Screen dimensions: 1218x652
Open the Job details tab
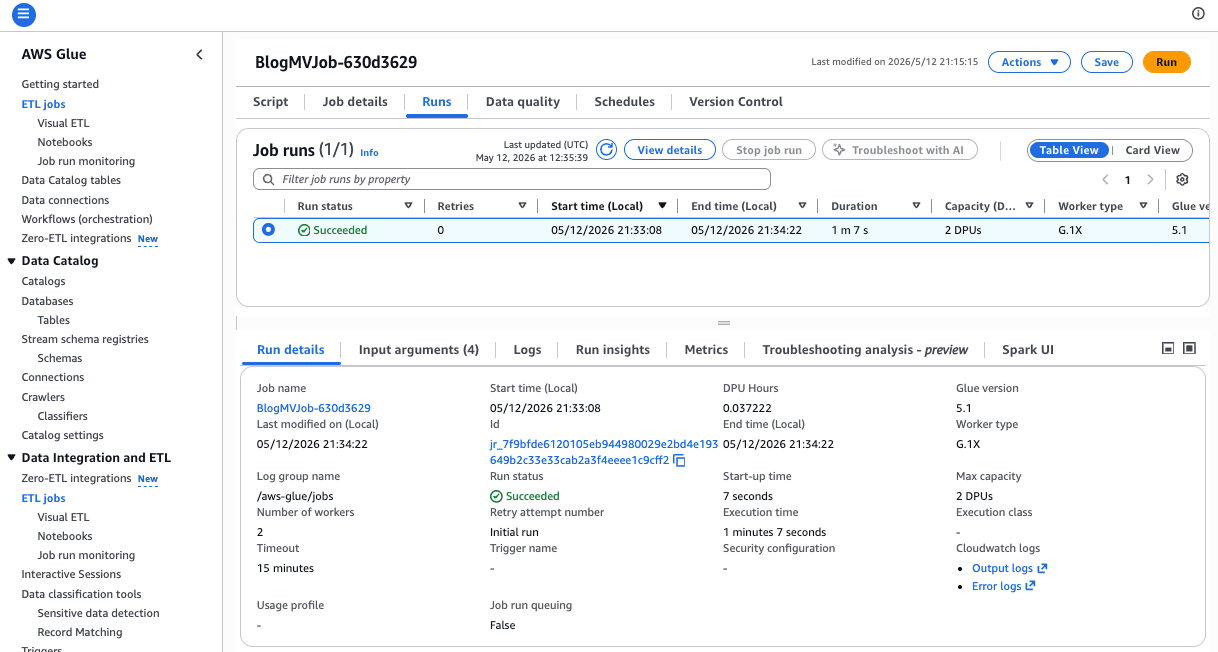[x=355, y=102]
